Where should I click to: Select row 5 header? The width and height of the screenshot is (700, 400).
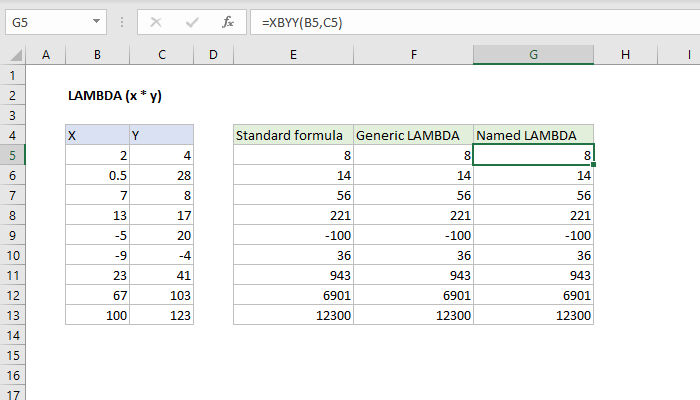tap(12, 155)
